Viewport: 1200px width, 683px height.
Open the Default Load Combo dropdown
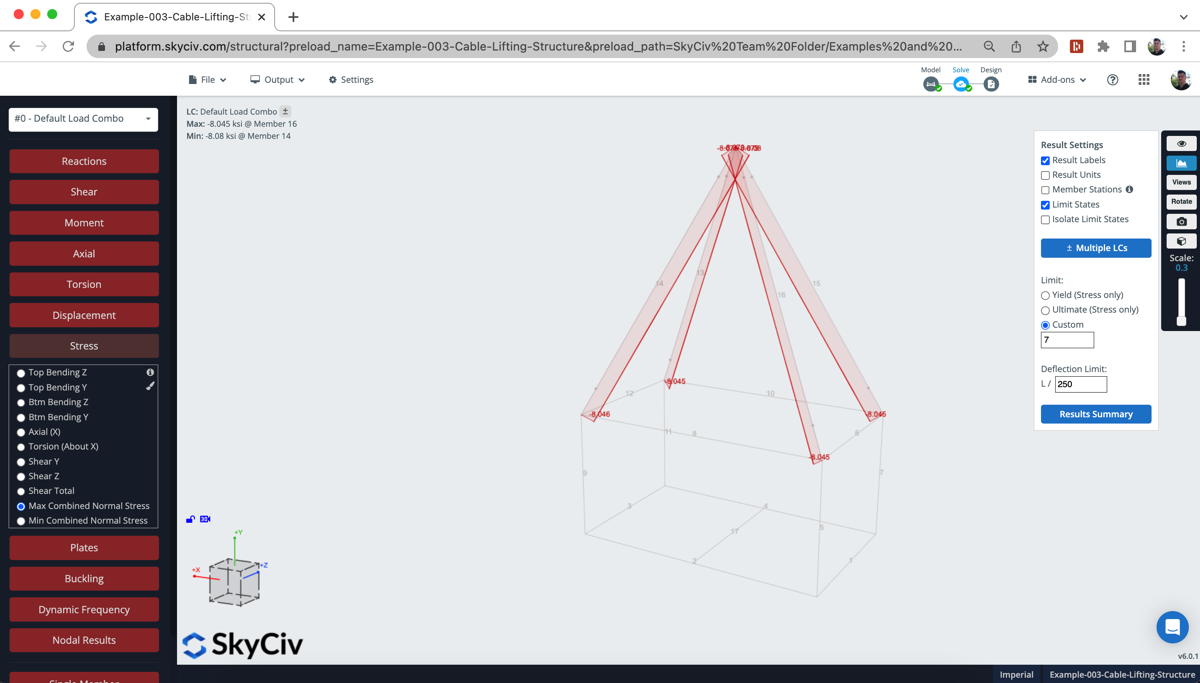click(83, 119)
